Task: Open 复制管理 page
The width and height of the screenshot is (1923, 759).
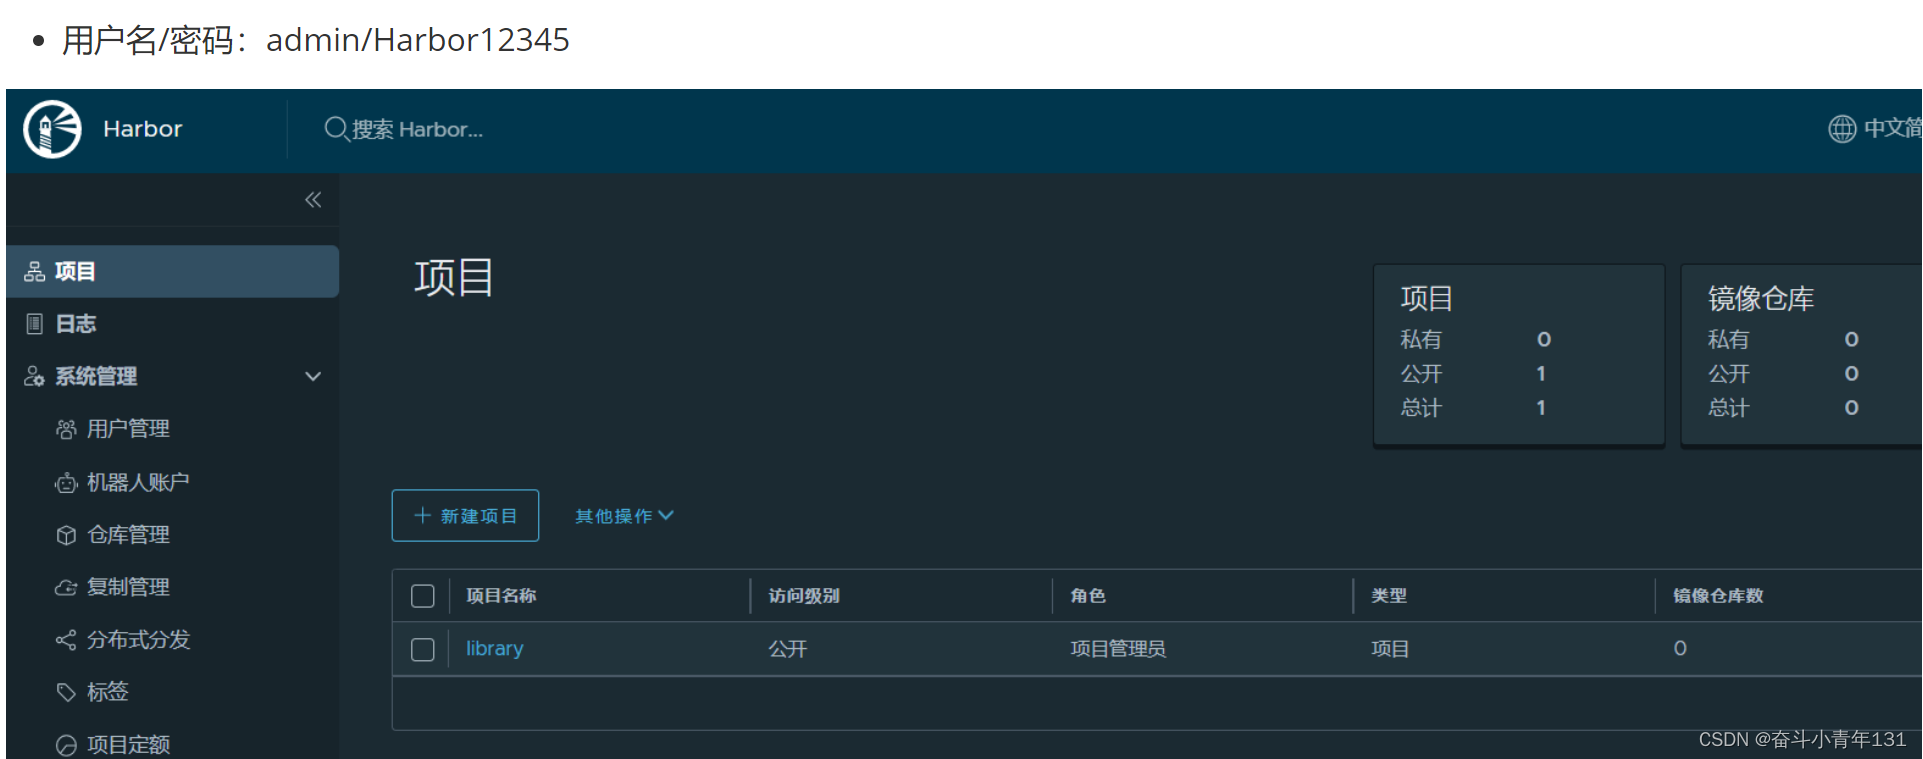Action: point(128,587)
